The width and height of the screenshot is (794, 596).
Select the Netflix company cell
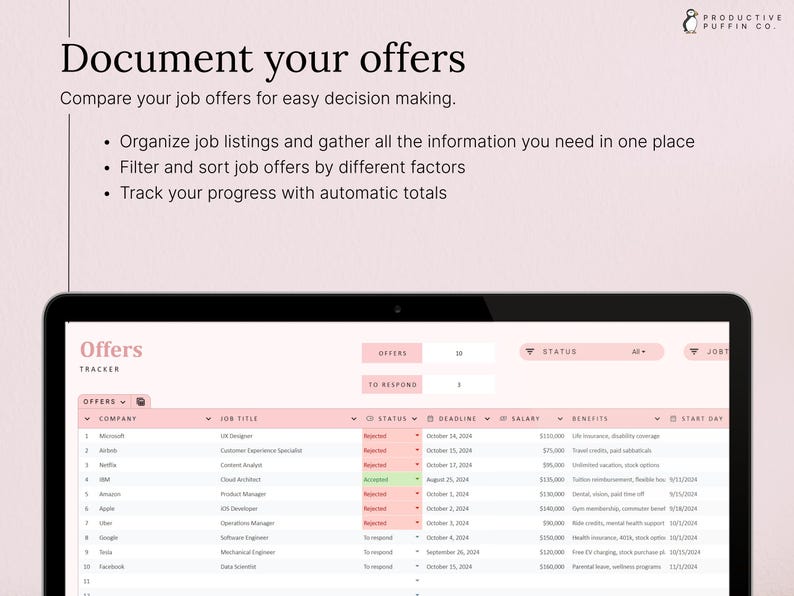(x=156, y=465)
